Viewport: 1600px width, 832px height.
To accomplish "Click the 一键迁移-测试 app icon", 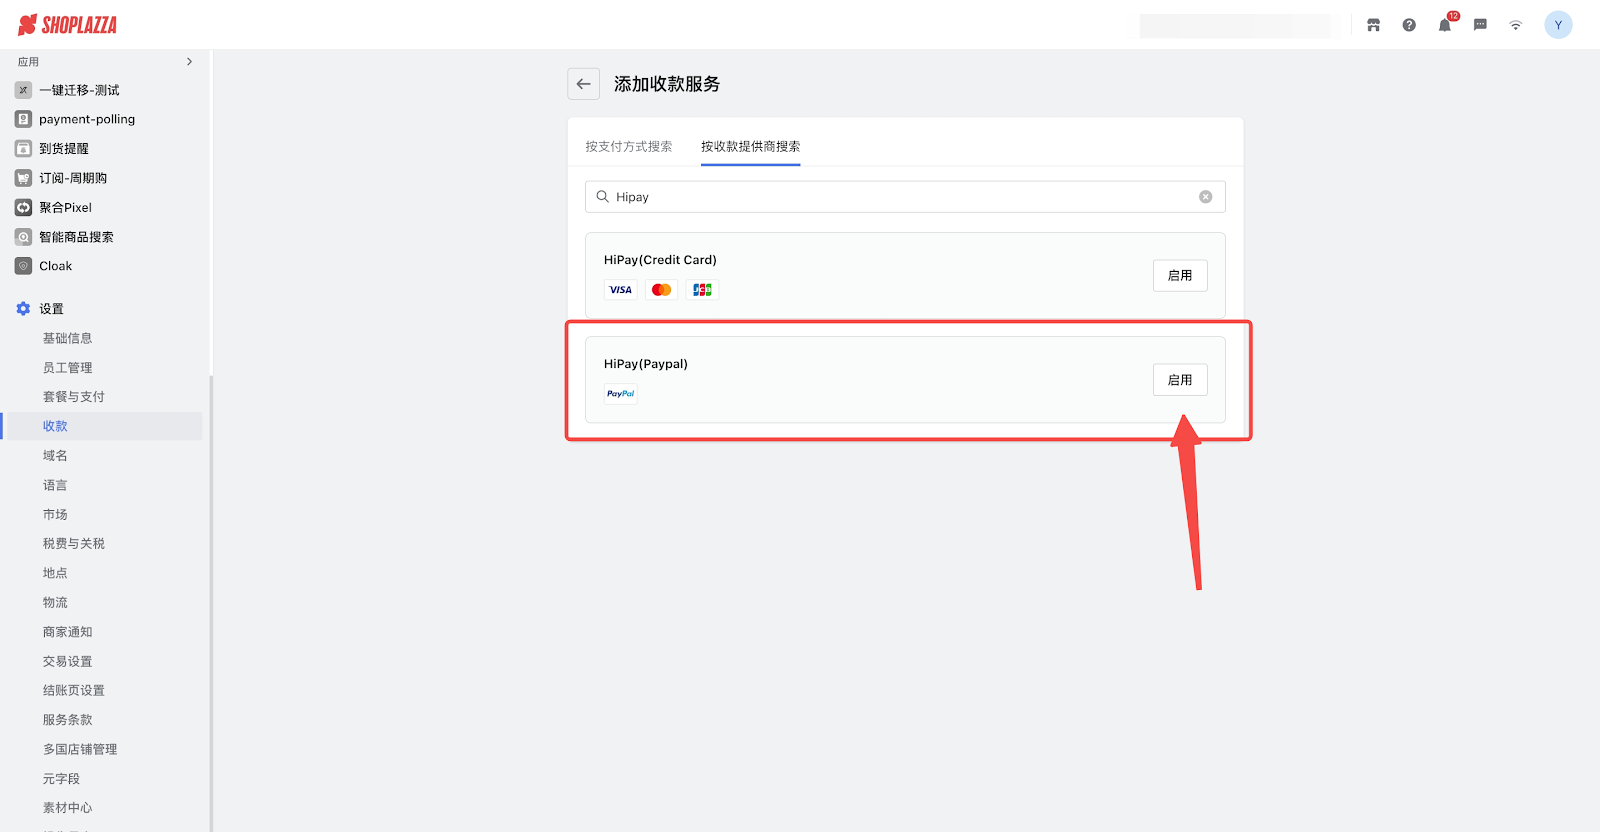I will (23, 90).
